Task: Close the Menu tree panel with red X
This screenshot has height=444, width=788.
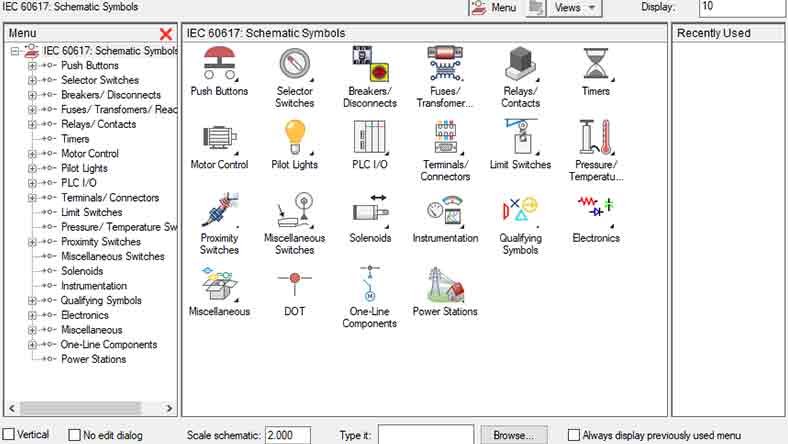Action: tap(165, 34)
